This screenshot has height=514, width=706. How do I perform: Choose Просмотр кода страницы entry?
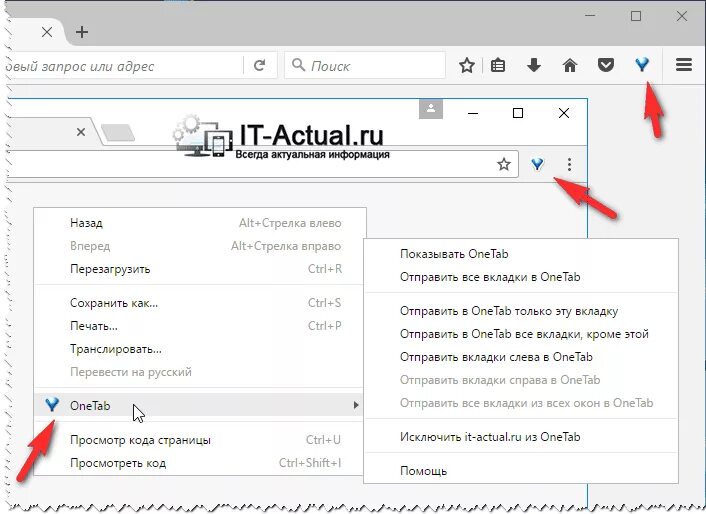tap(200, 440)
